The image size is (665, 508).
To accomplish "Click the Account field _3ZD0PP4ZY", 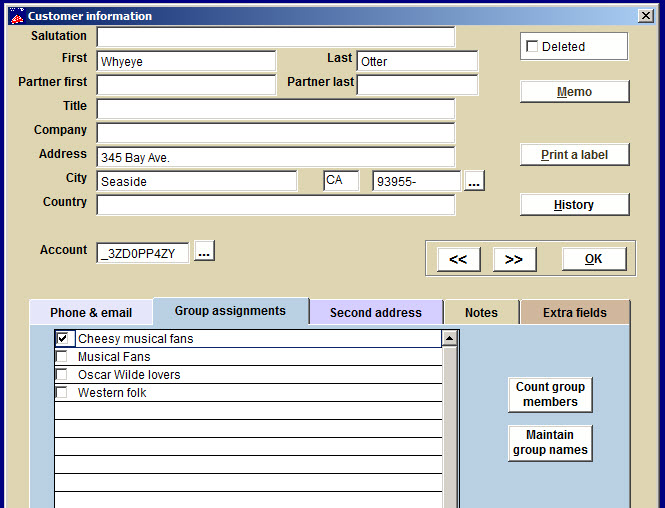I will (x=142, y=253).
